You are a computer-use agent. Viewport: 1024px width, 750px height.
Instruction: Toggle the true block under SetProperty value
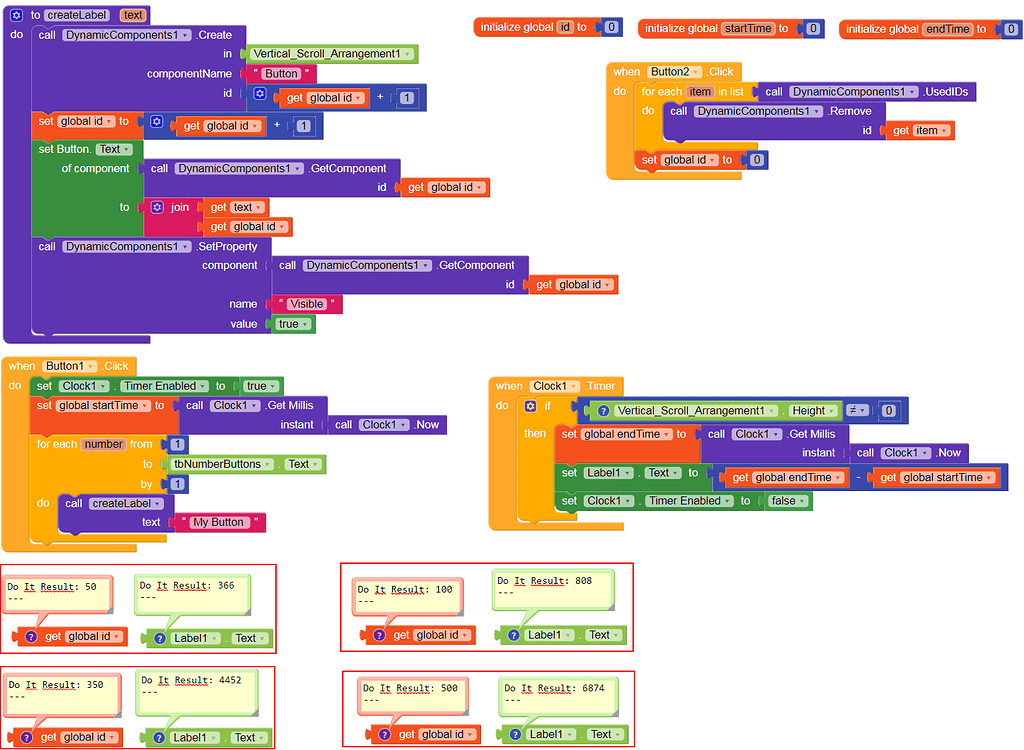[291, 323]
